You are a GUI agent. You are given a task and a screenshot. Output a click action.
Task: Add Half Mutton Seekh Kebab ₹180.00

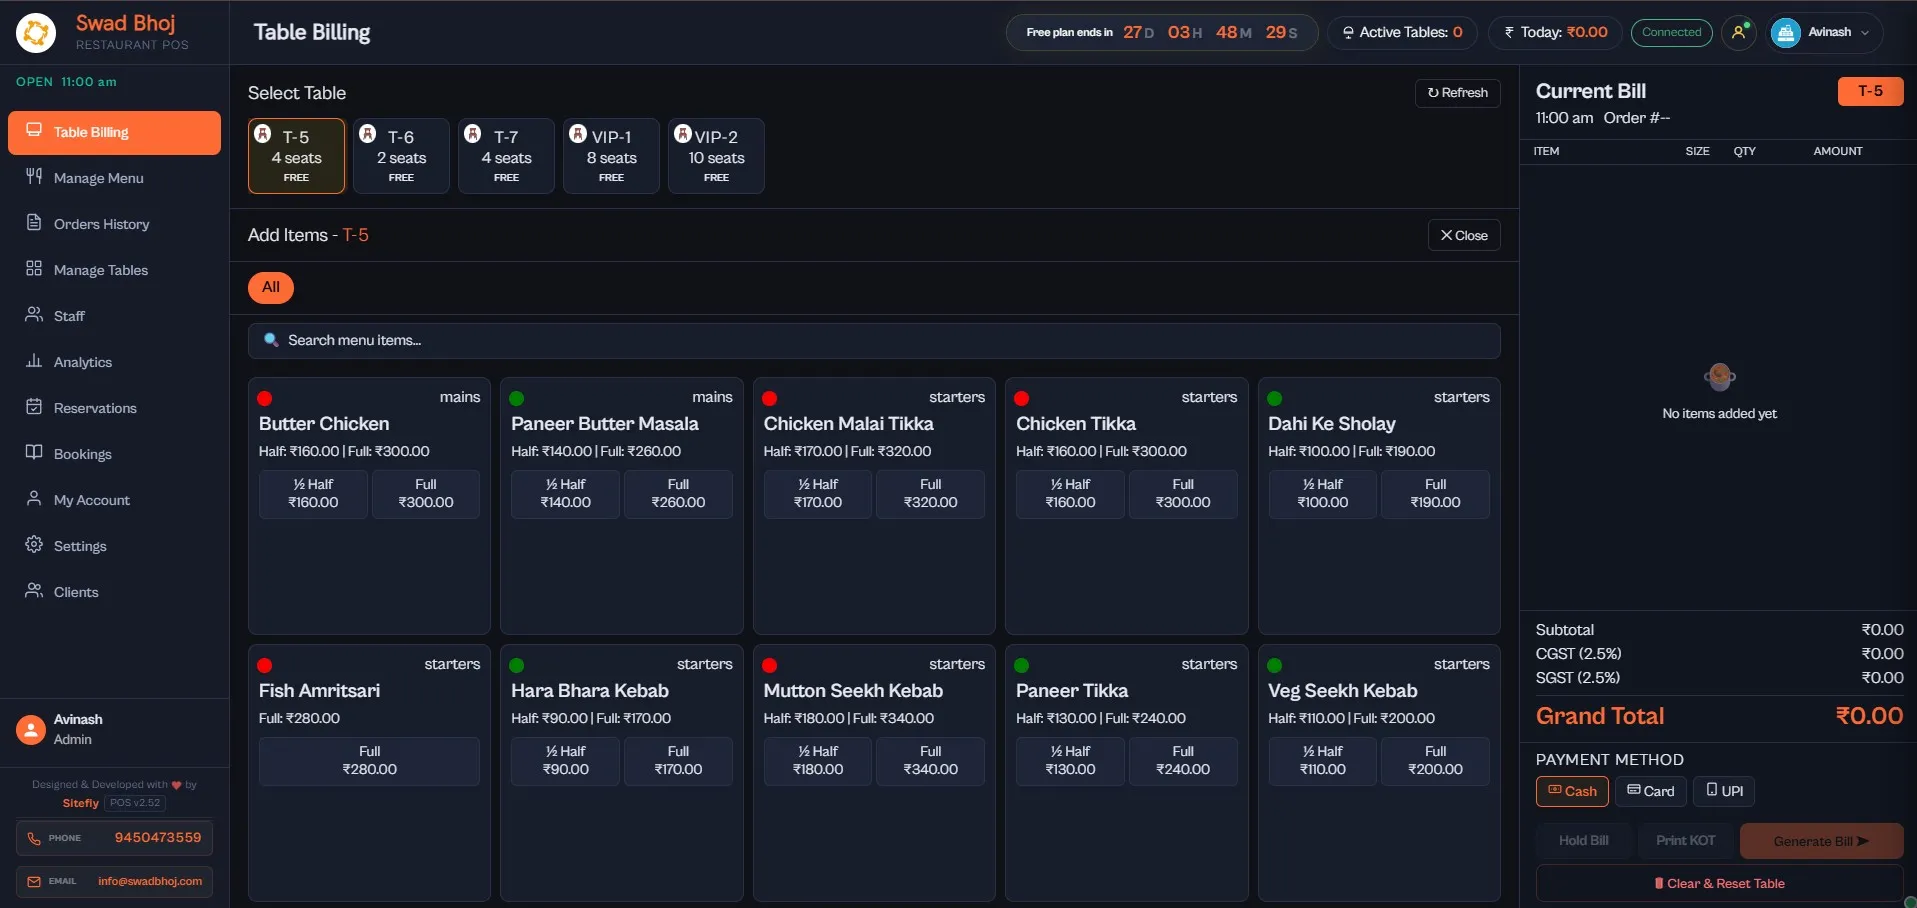(x=818, y=761)
